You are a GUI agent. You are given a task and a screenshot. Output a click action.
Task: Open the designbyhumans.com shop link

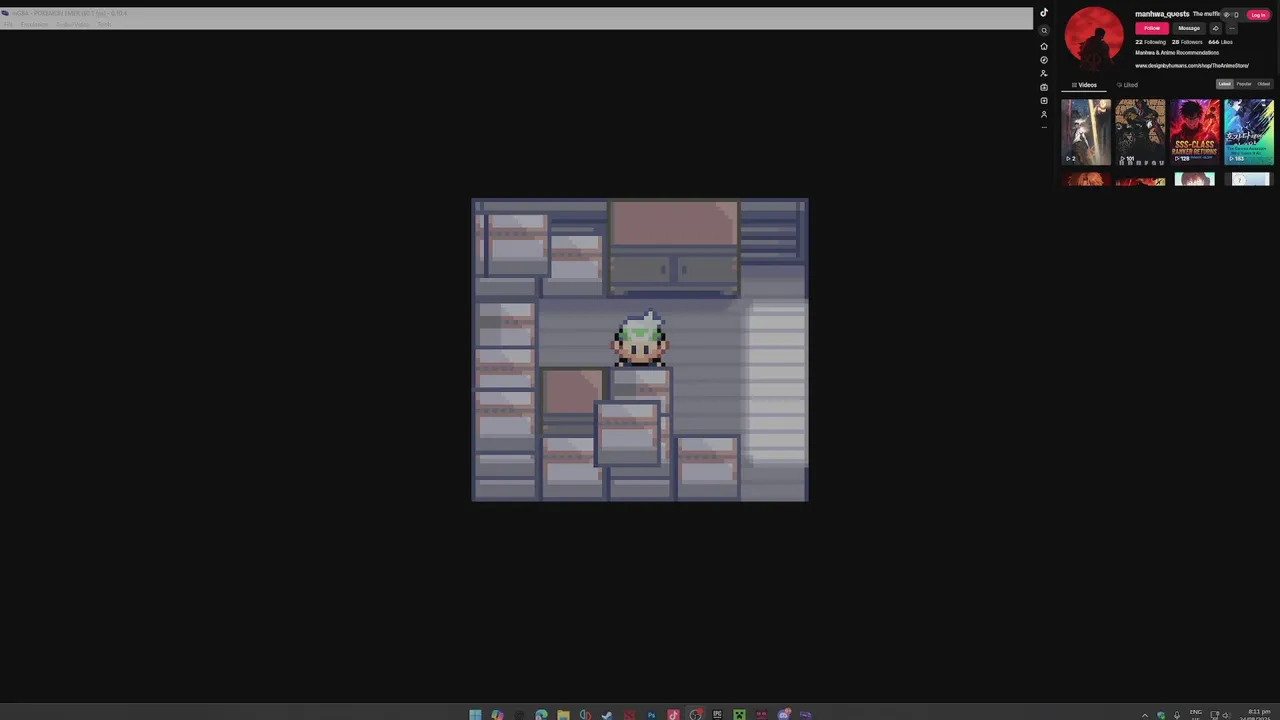(x=1192, y=66)
